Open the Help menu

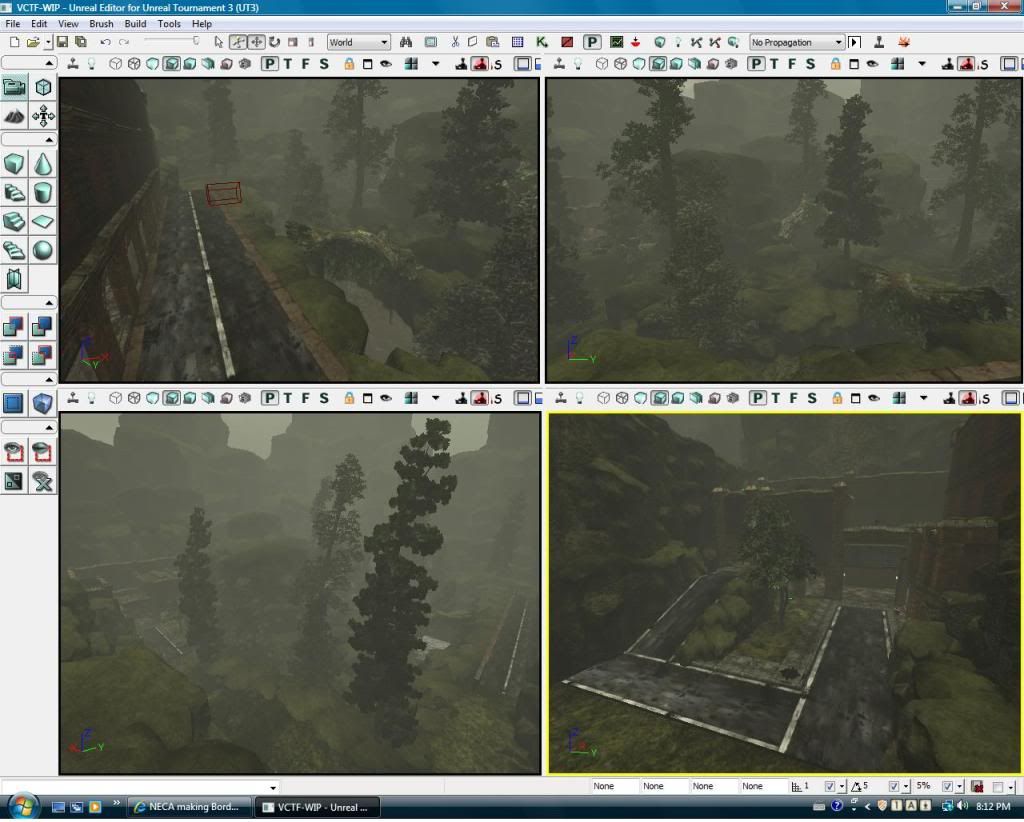click(x=202, y=24)
